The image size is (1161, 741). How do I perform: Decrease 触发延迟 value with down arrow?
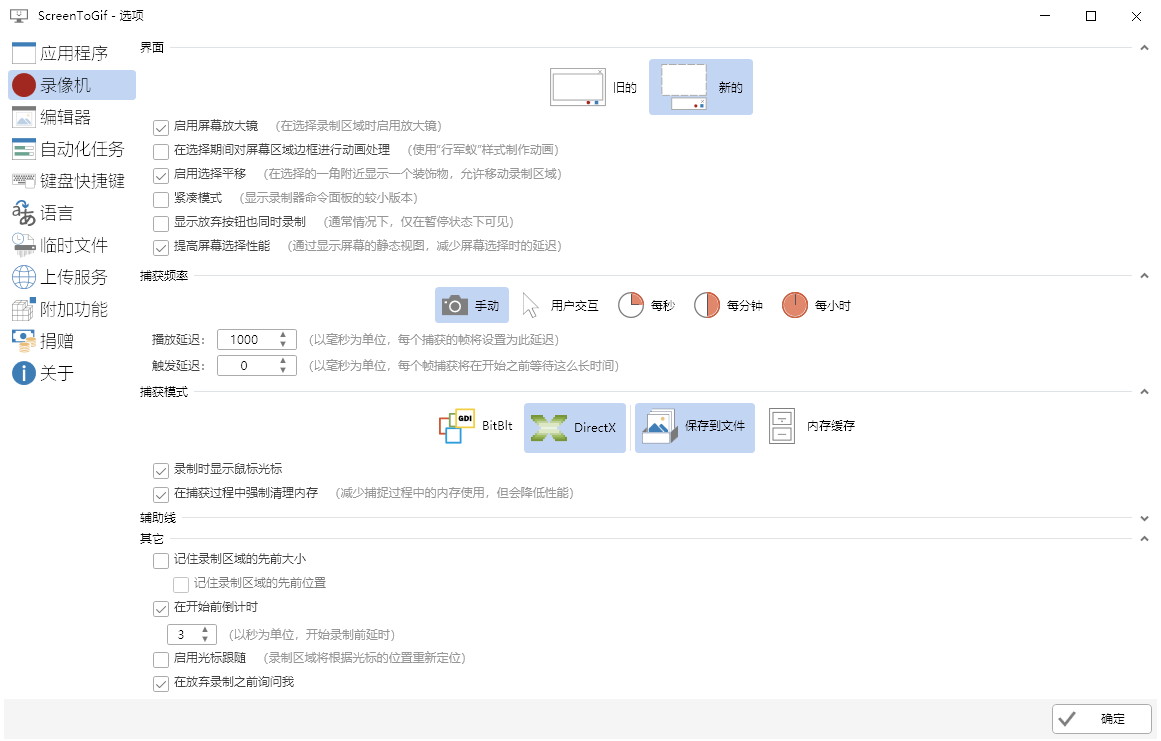click(x=283, y=370)
